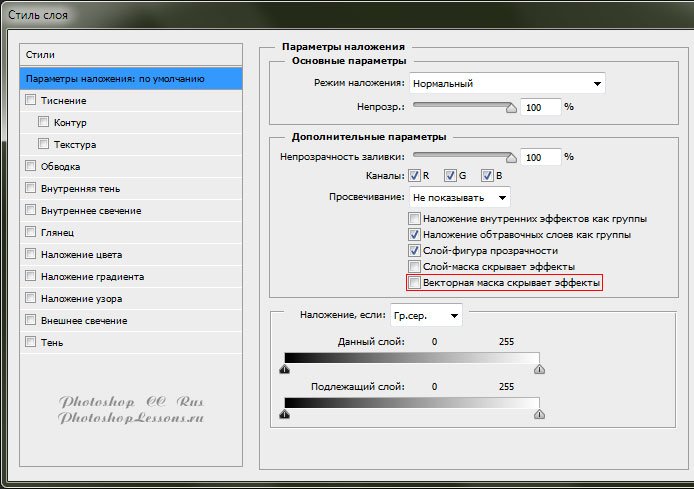Expand the Просвечивание dropdown
This screenshot has width=694, height=489.
[x=458, y=197]
